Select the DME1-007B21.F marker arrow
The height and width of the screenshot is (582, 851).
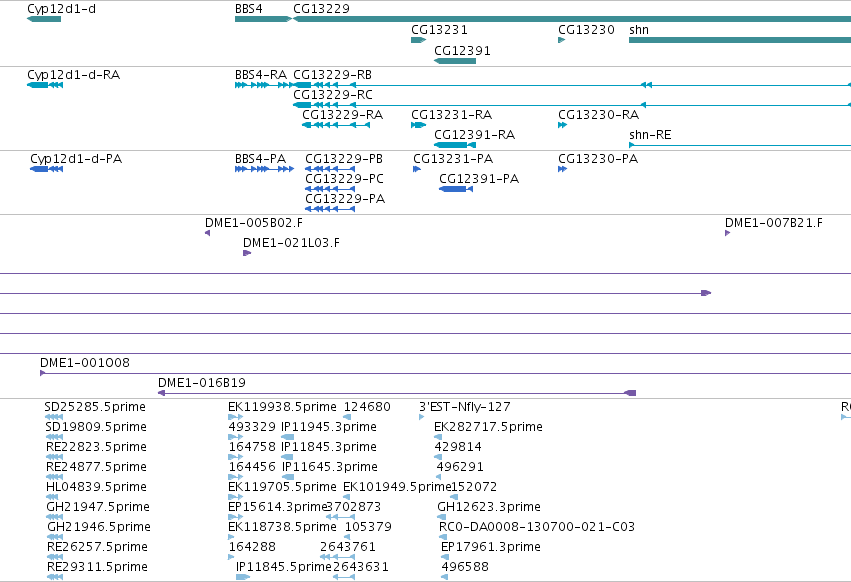(727, 233)
